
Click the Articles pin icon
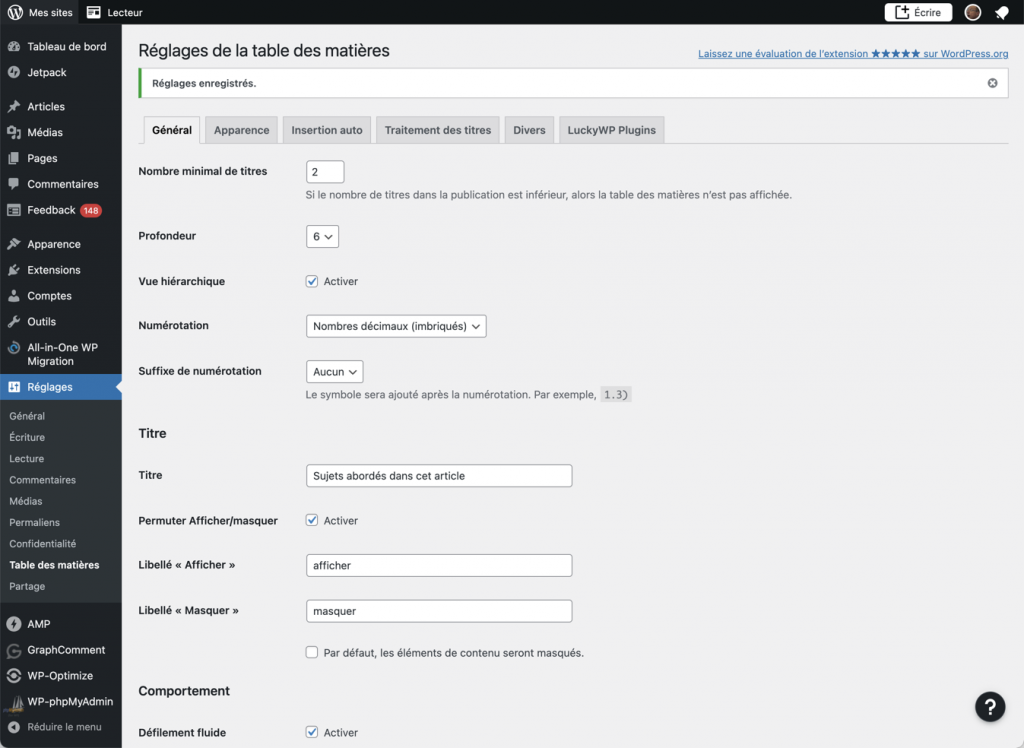14,106
